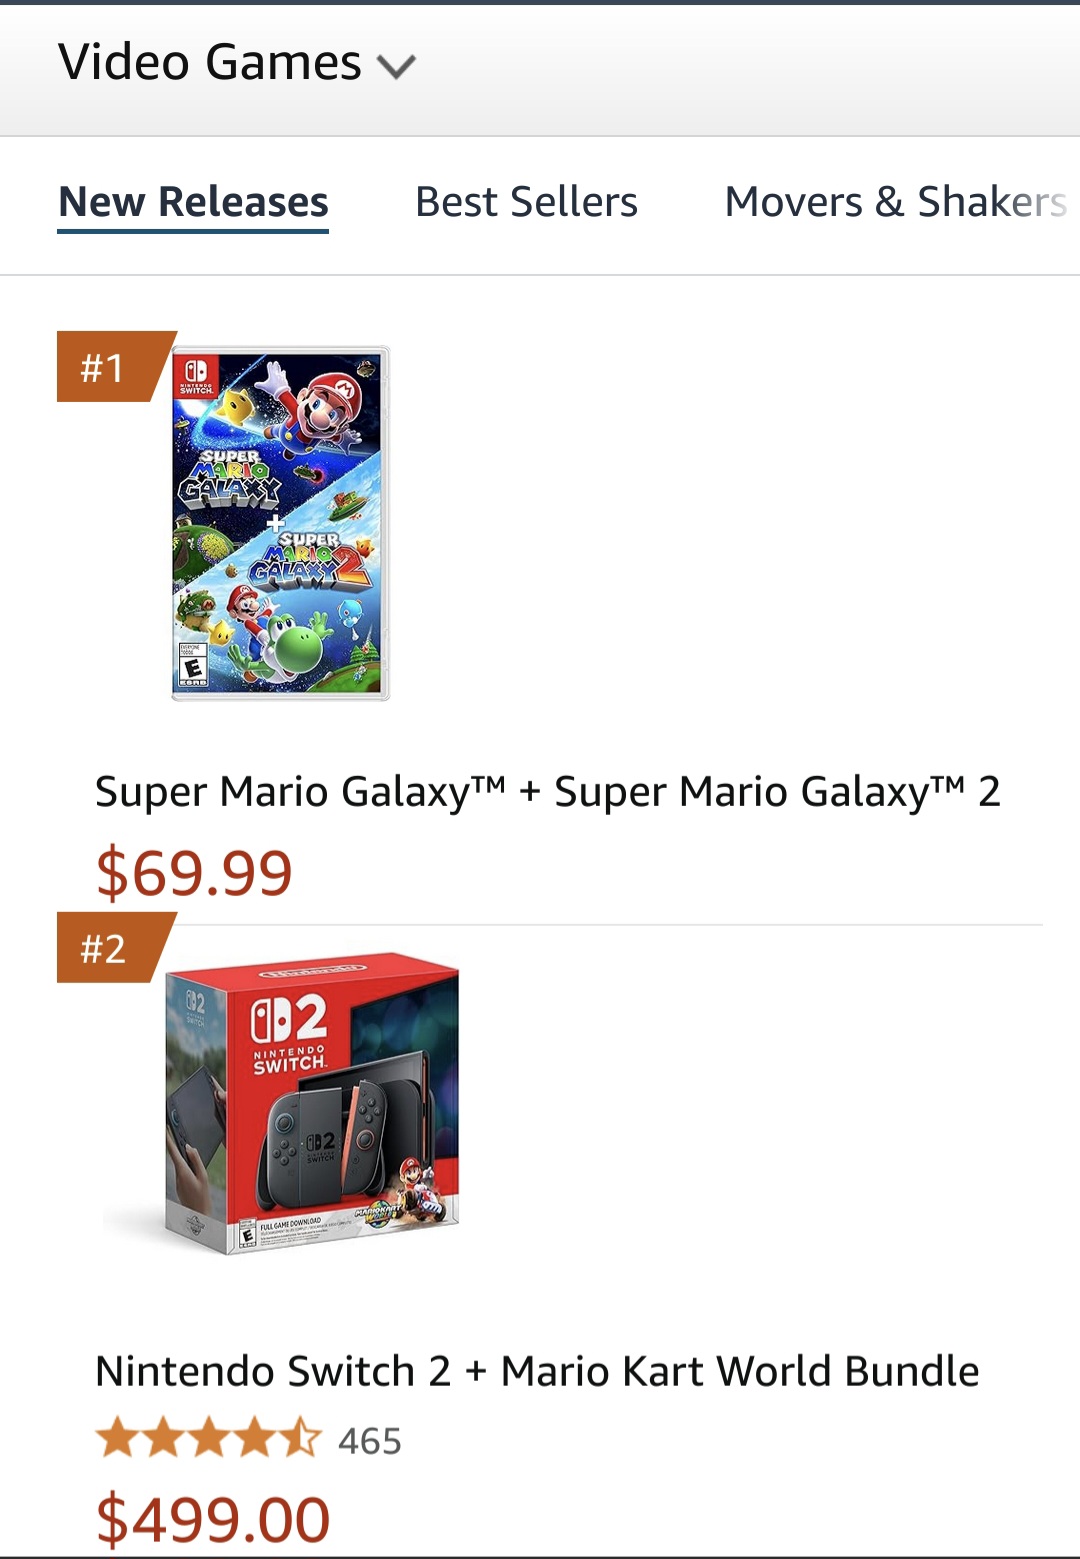This screenshot has width=1080, height=1559.
Task: Click the $499.00 price
Action: coord(212,1520)
